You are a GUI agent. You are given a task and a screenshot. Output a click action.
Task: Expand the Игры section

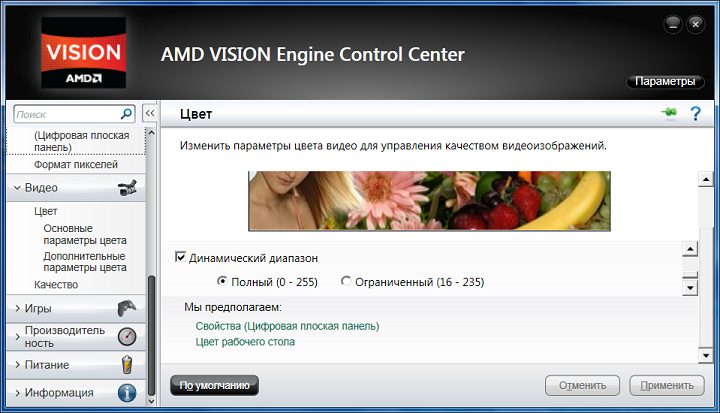pos(18,308)
